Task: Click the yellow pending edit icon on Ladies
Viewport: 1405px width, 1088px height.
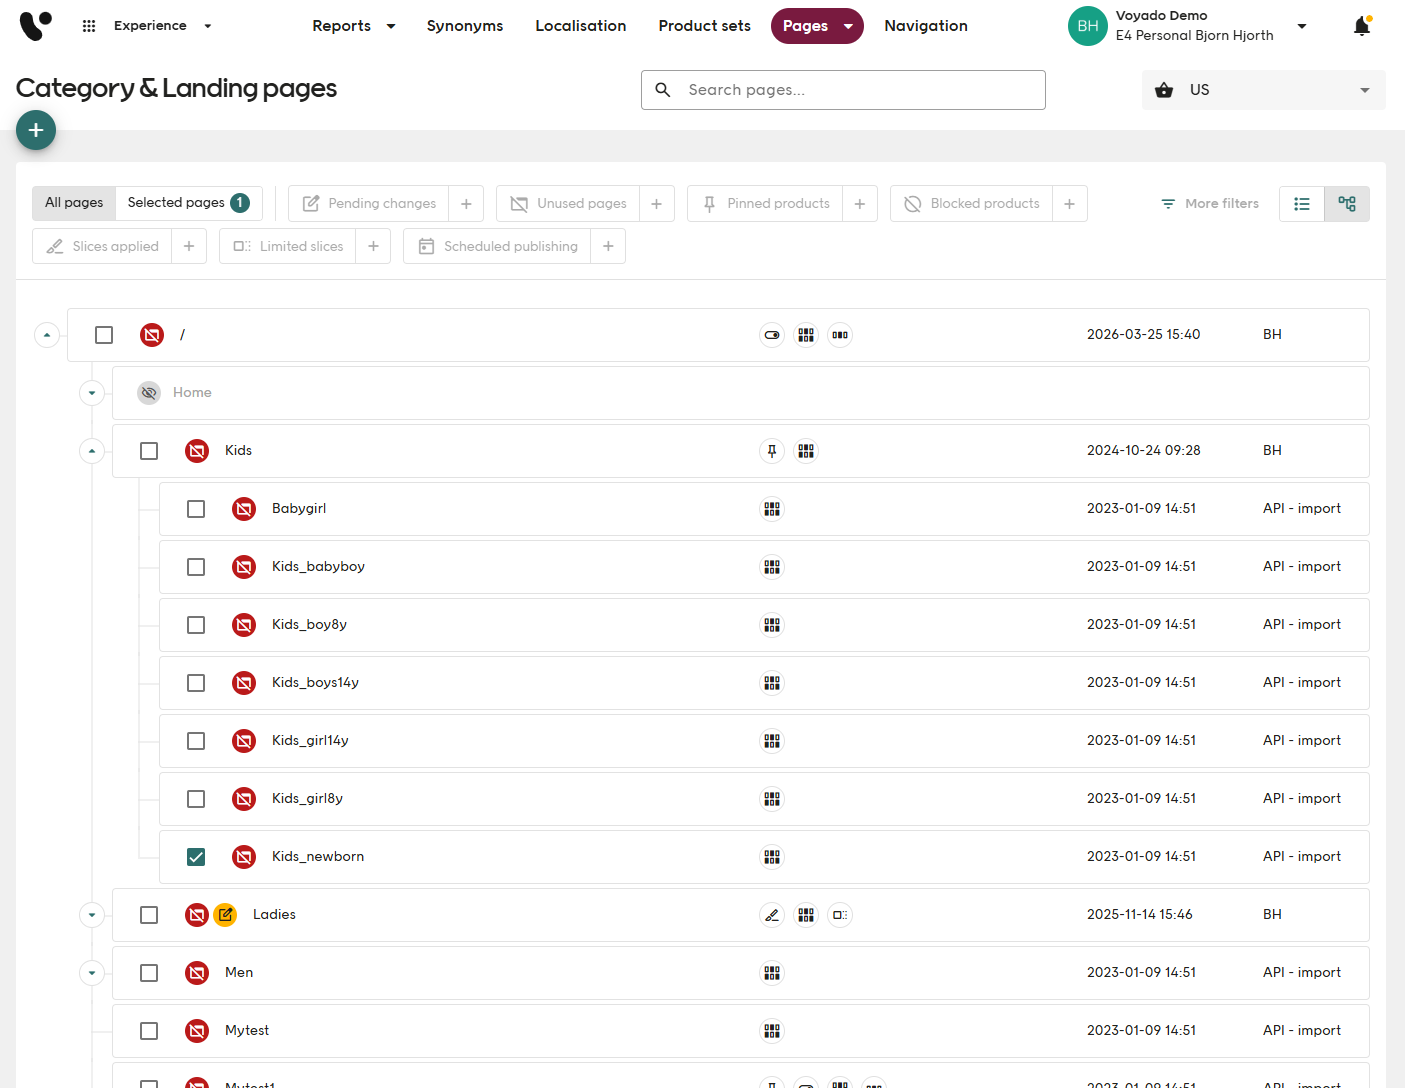Action: tap(225, 915)
